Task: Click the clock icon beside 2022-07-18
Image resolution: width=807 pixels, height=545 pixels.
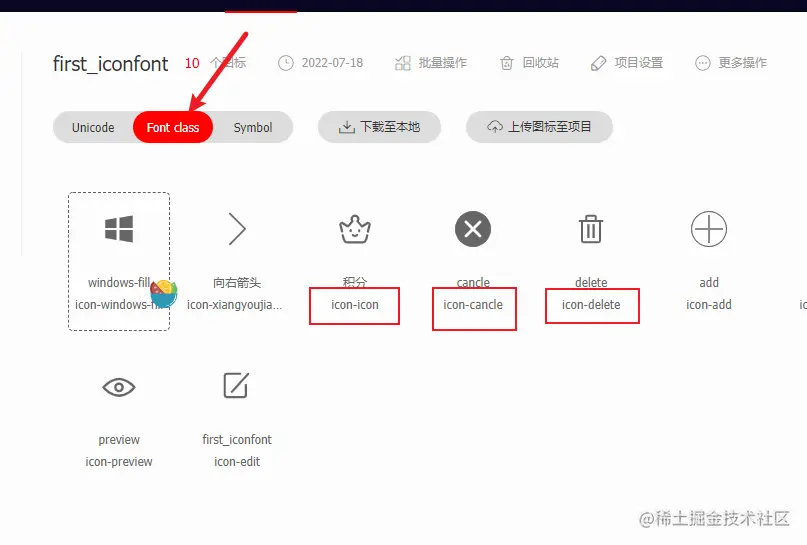Action: [x=286, y=63]
